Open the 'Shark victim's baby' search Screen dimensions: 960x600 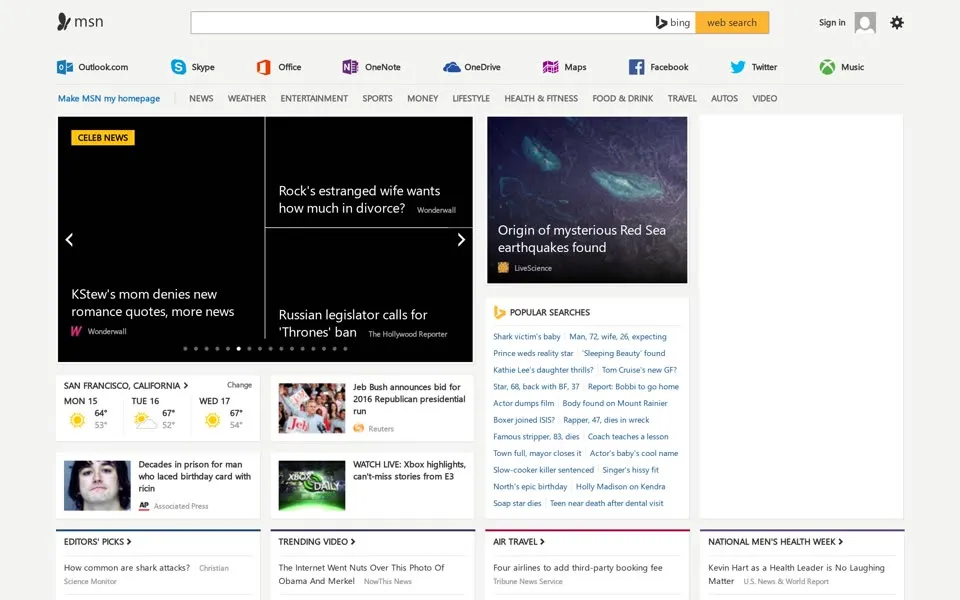(x=527, y=337)
